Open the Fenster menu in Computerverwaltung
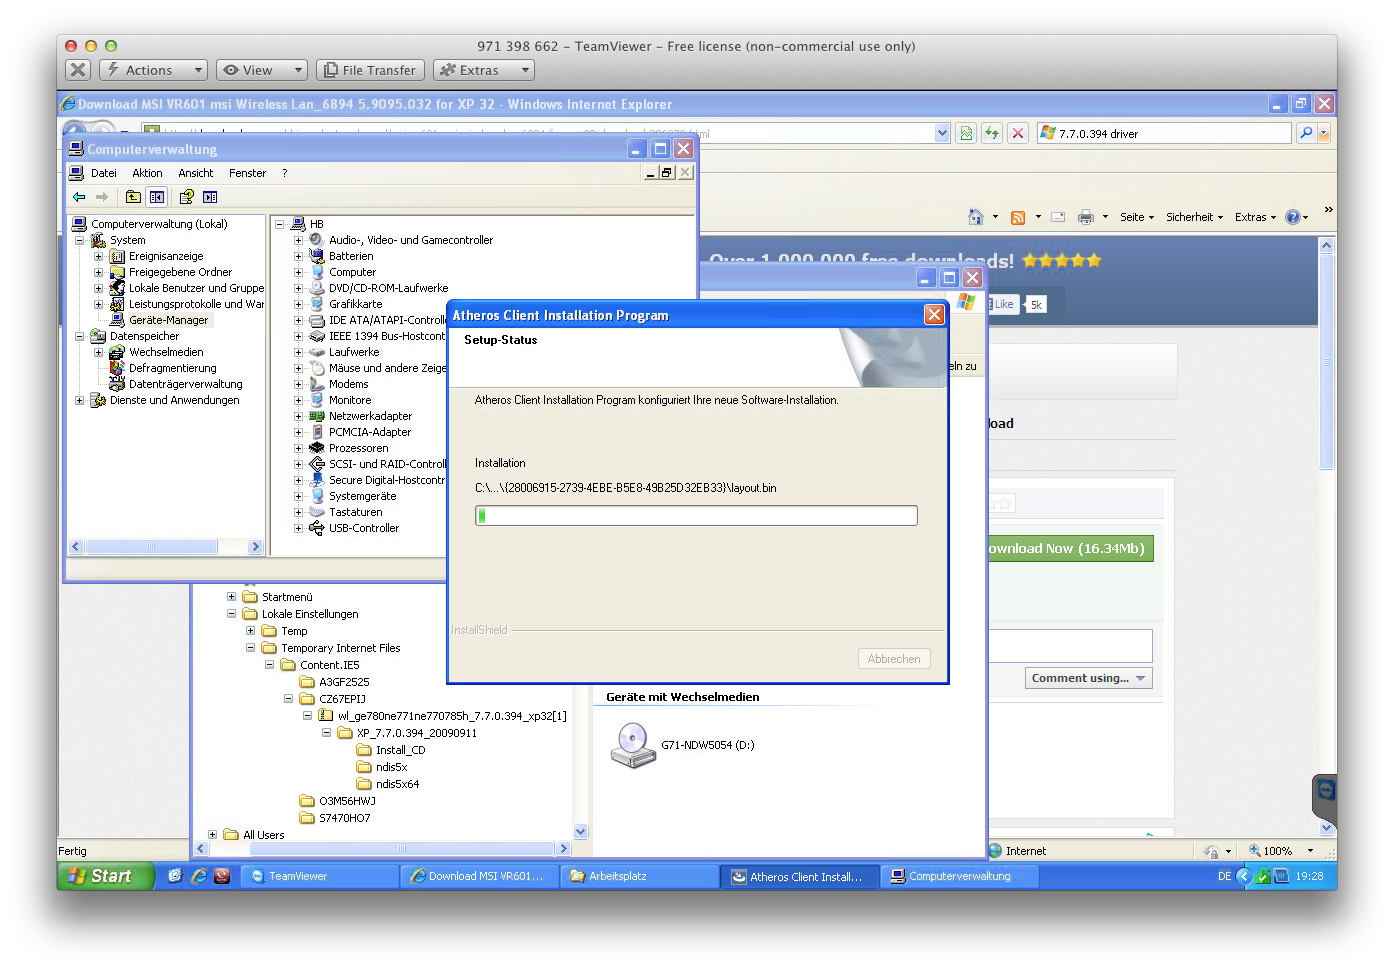Viewport: 1394px width, 969px height. (247, 173)
